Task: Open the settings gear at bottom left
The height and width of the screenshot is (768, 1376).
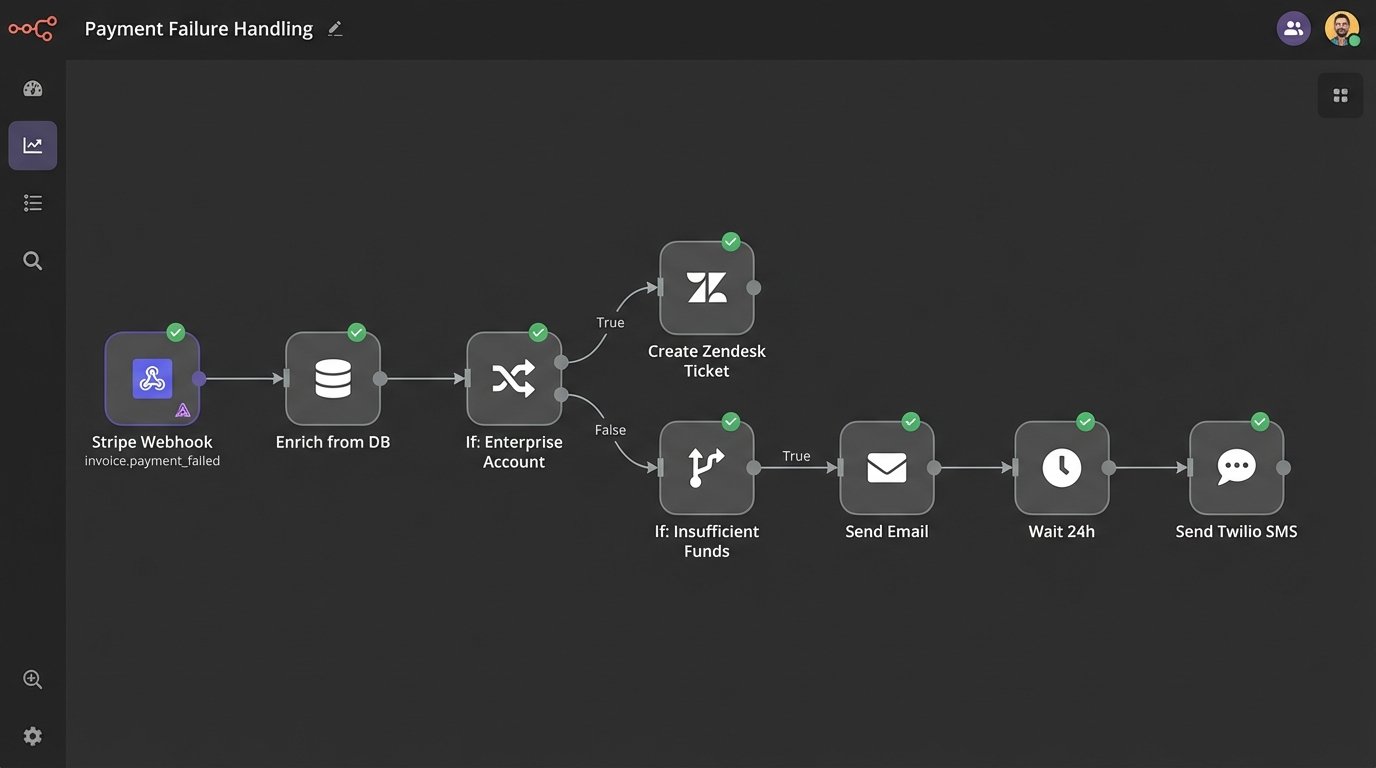Action: tap(32, 735)
